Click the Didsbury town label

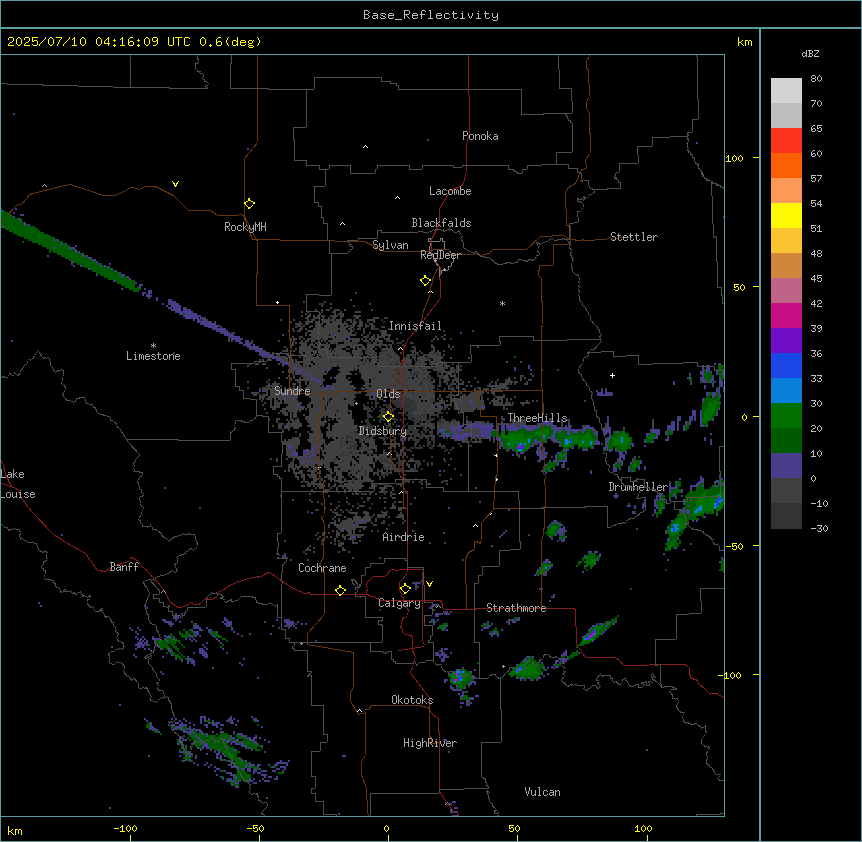pos(383,431)
